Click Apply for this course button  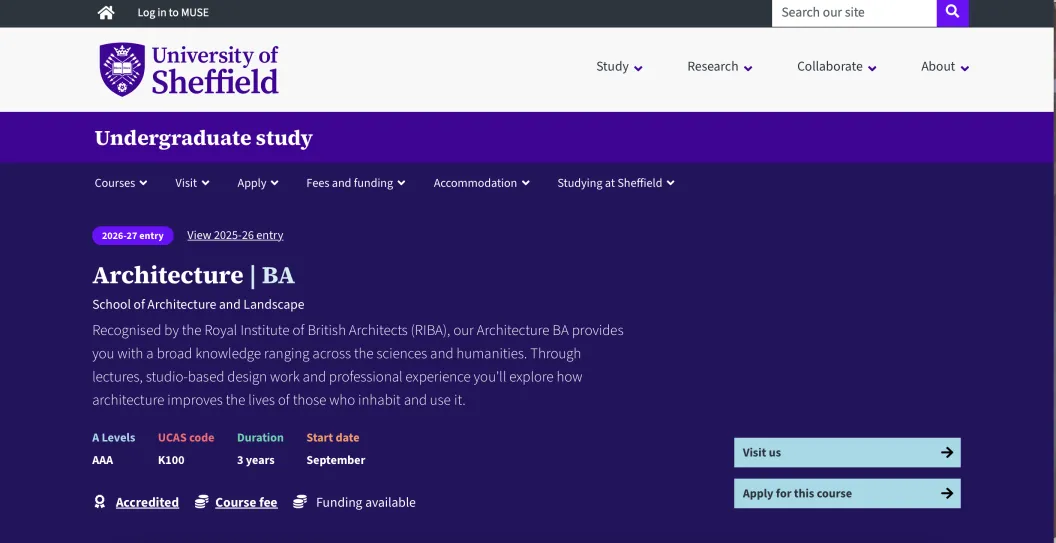point(847,493)
